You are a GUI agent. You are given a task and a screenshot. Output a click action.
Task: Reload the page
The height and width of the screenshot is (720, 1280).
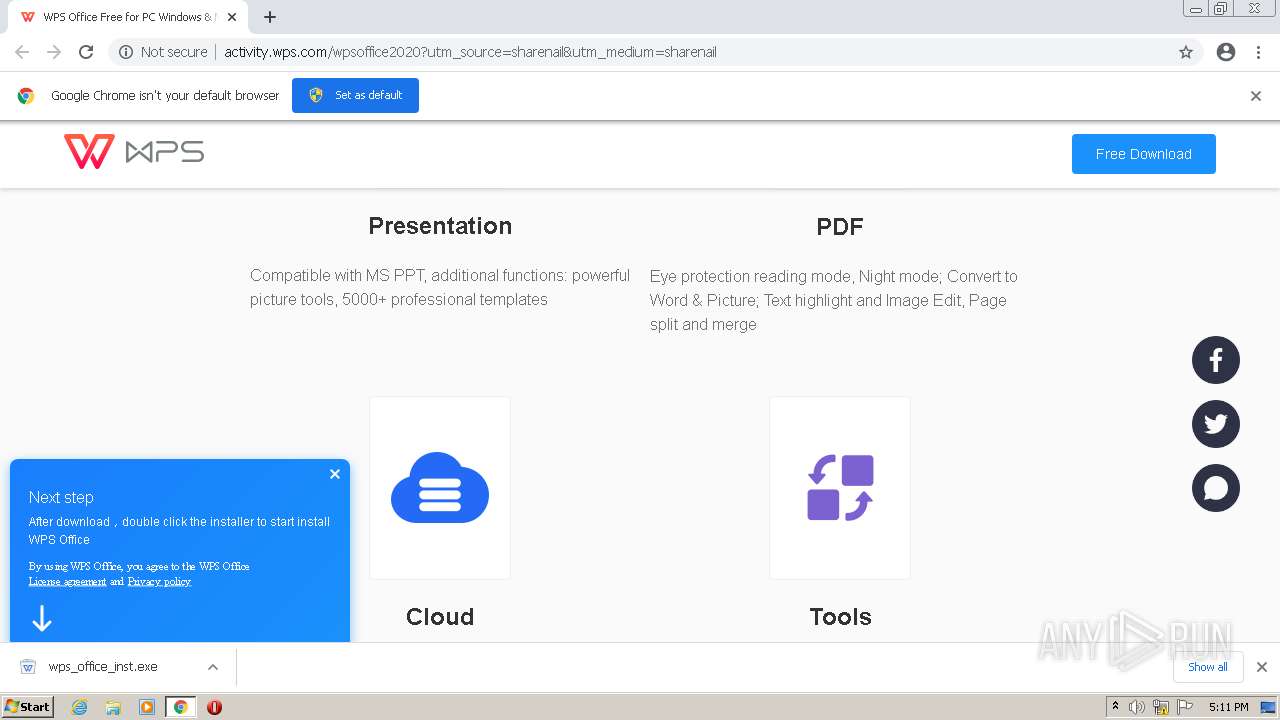(86, 52)
